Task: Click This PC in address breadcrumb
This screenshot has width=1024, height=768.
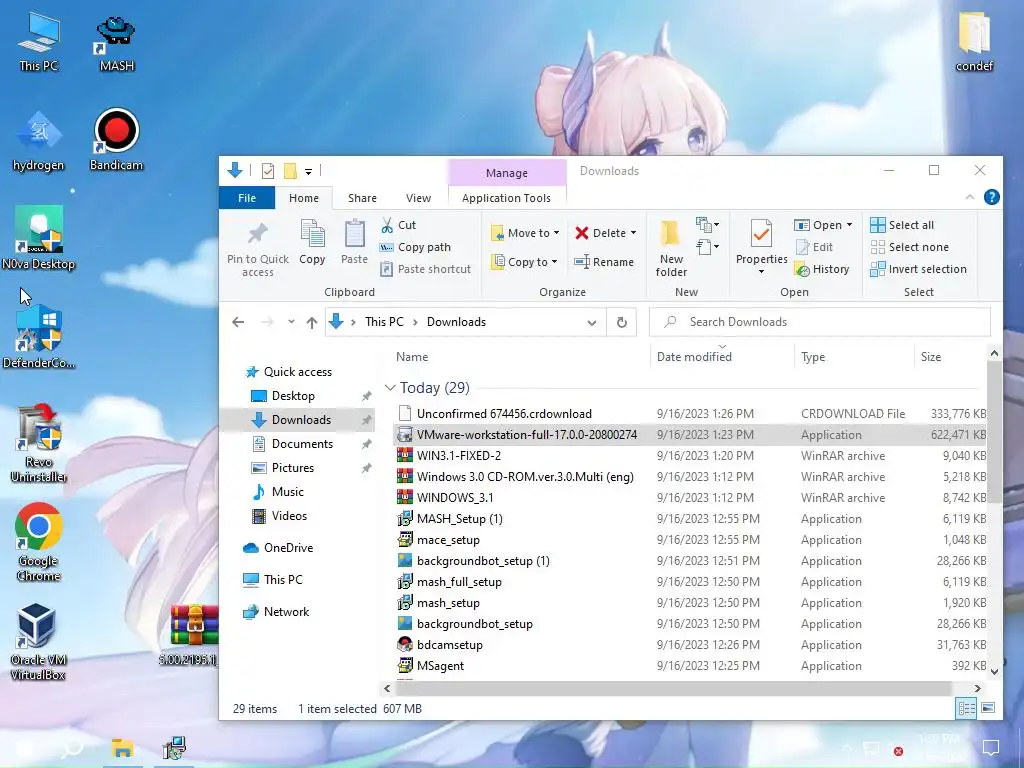Action: pyautogui.click(x=384, y=322)
